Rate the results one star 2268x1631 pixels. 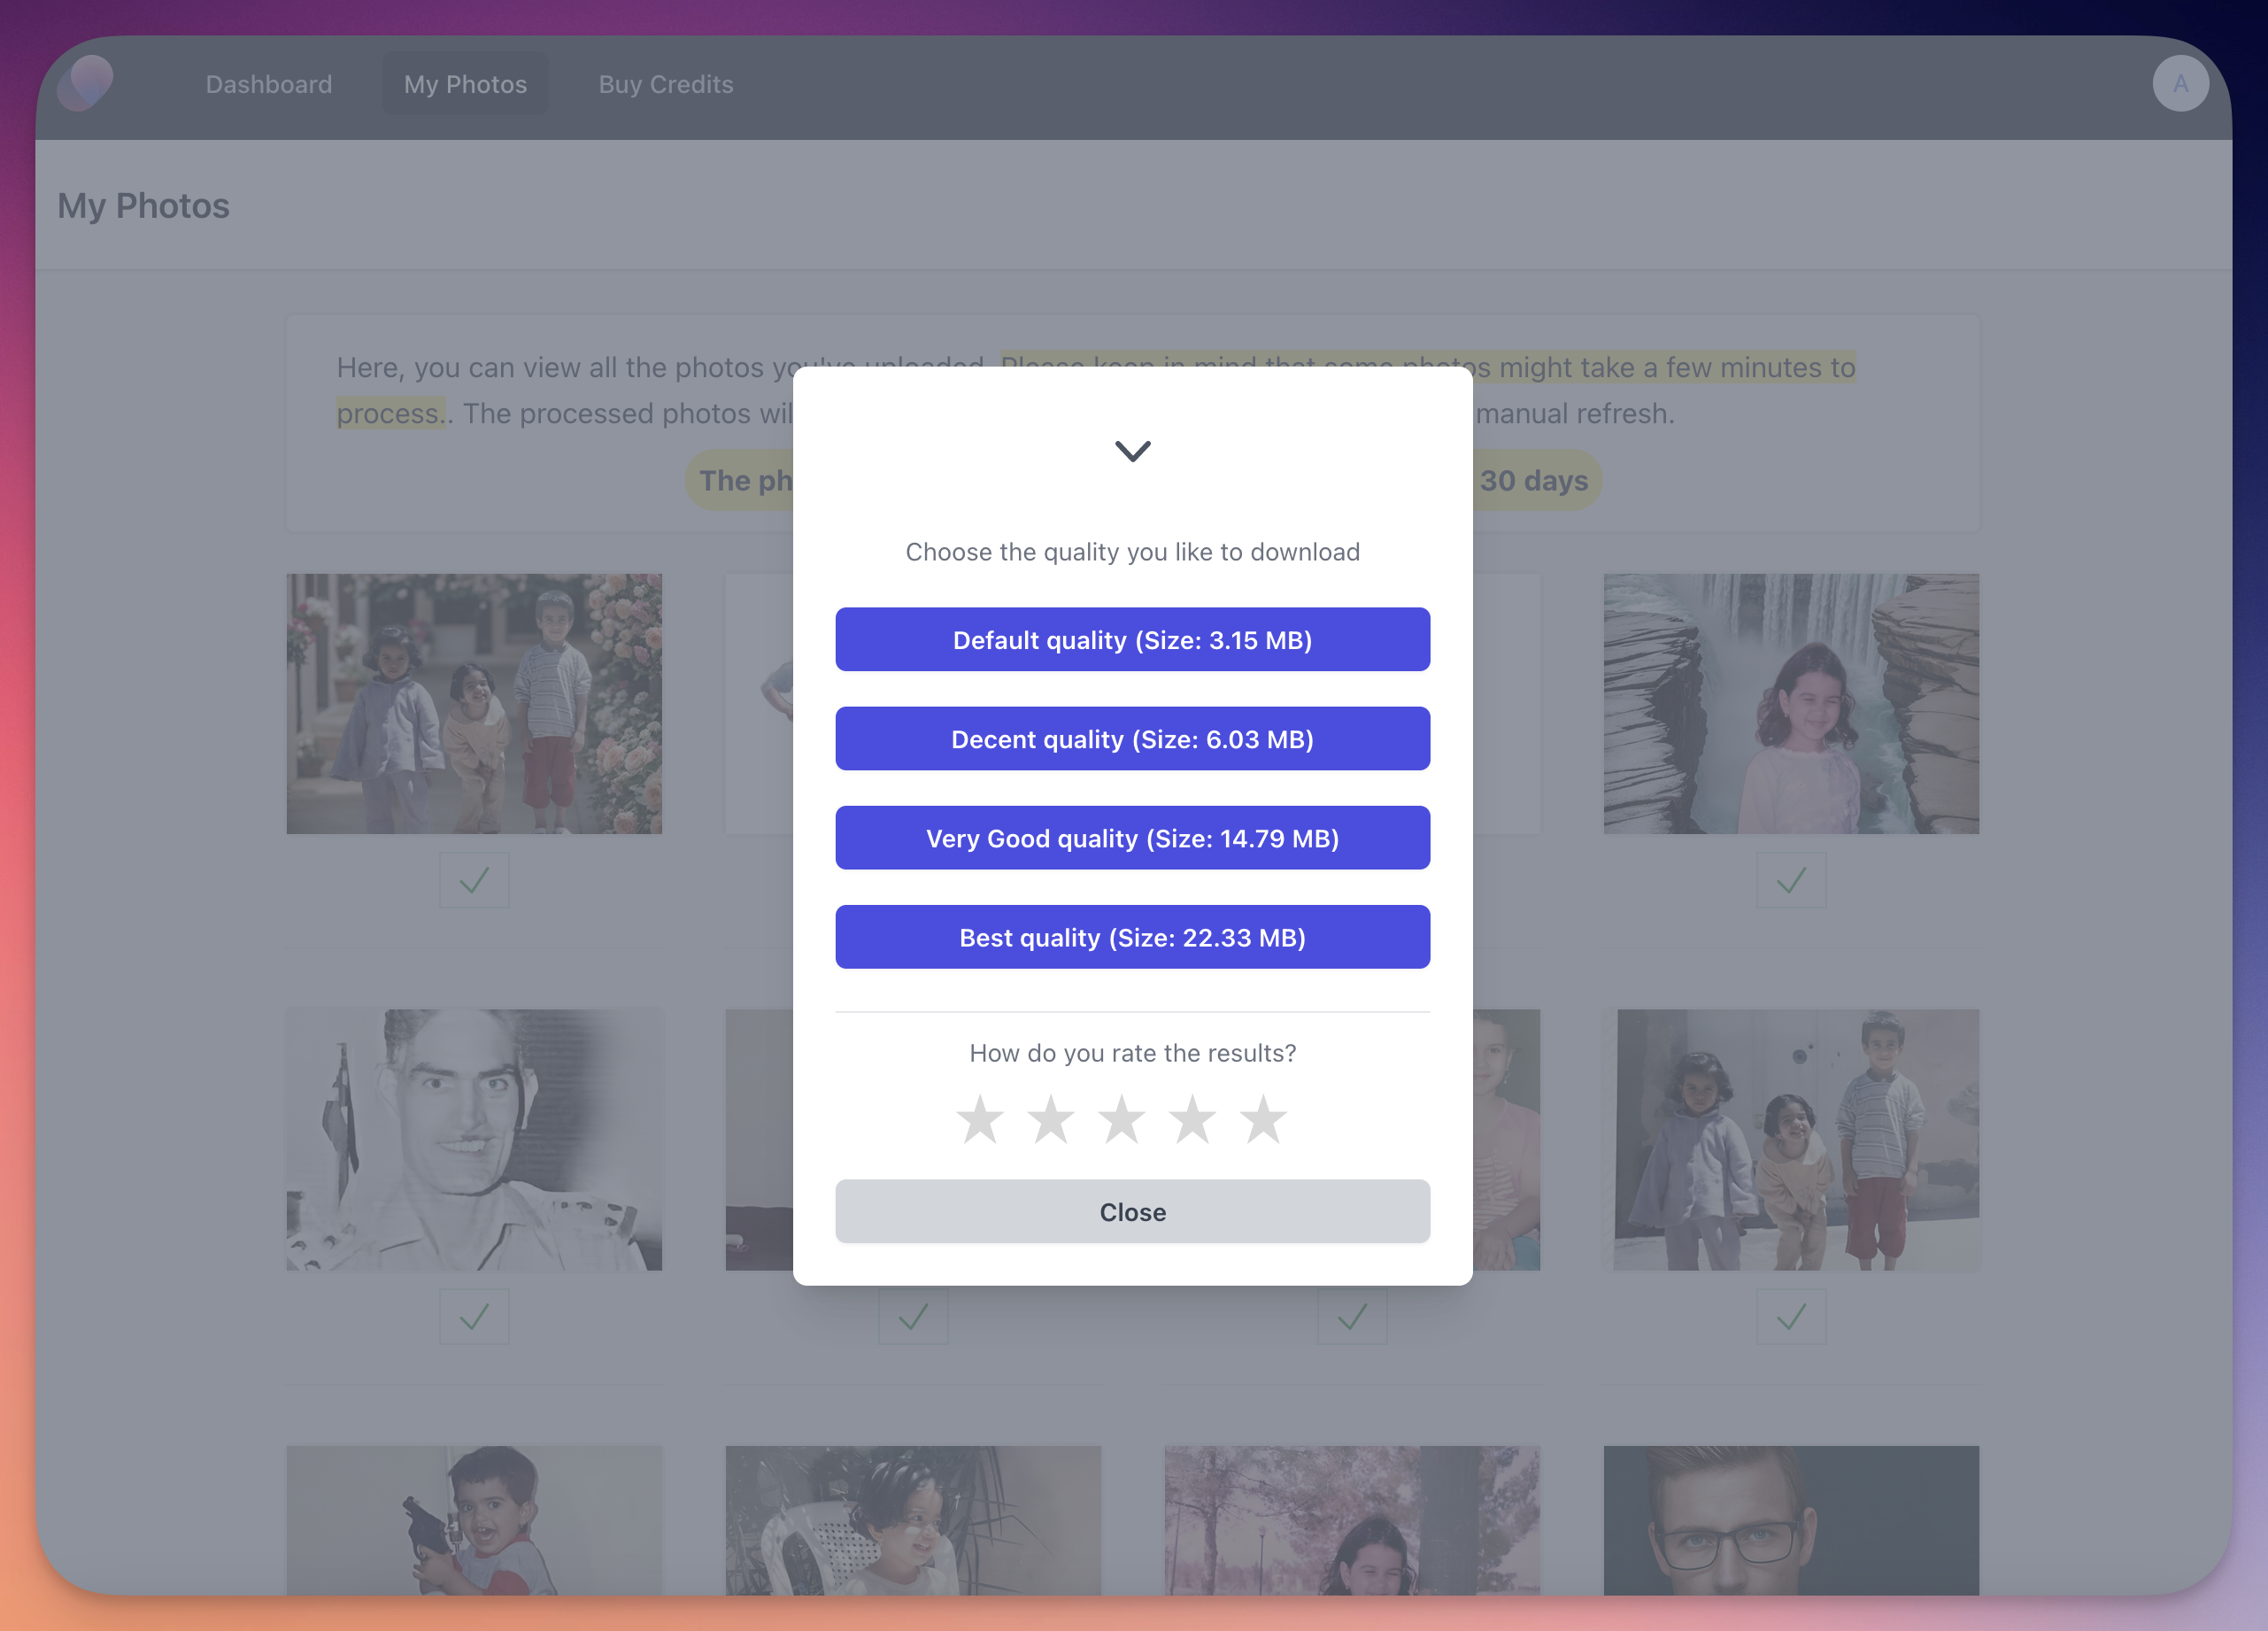click(x=980, y=1119)
